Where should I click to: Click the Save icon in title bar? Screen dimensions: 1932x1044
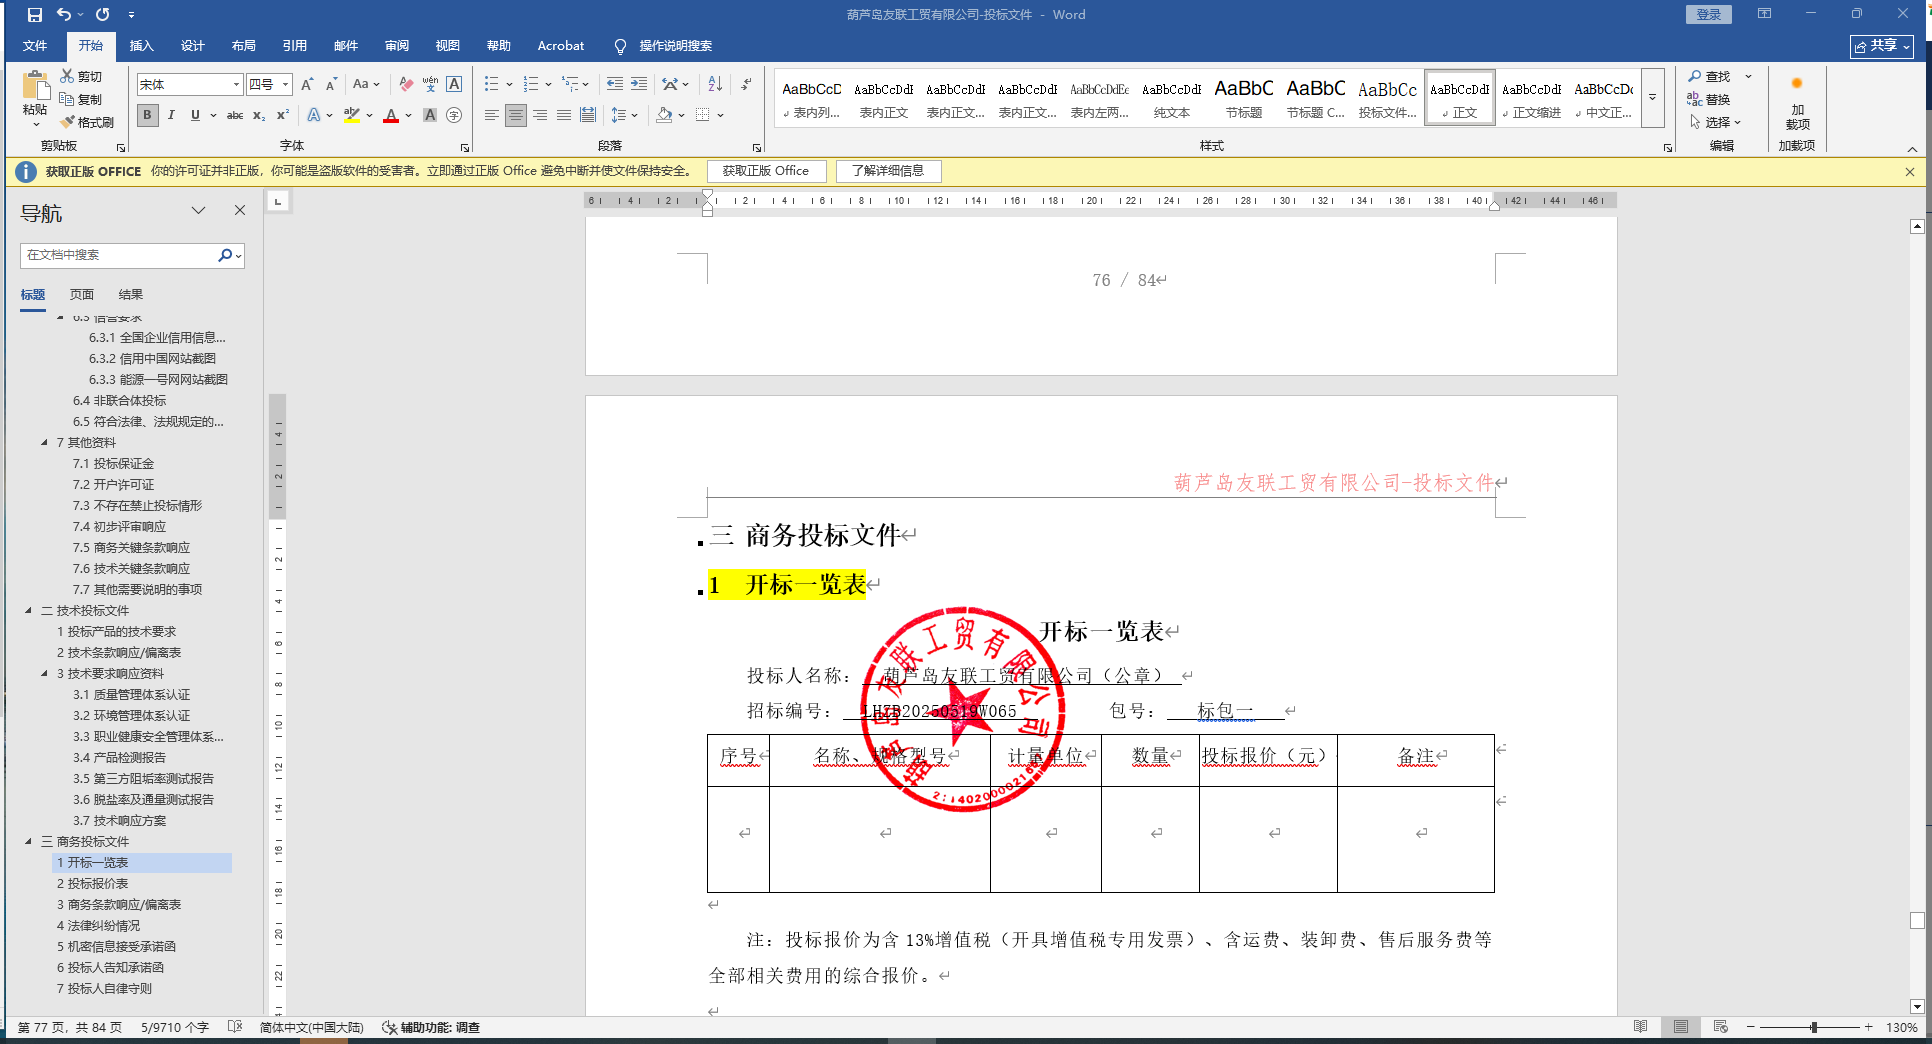(x=35, y=15)
